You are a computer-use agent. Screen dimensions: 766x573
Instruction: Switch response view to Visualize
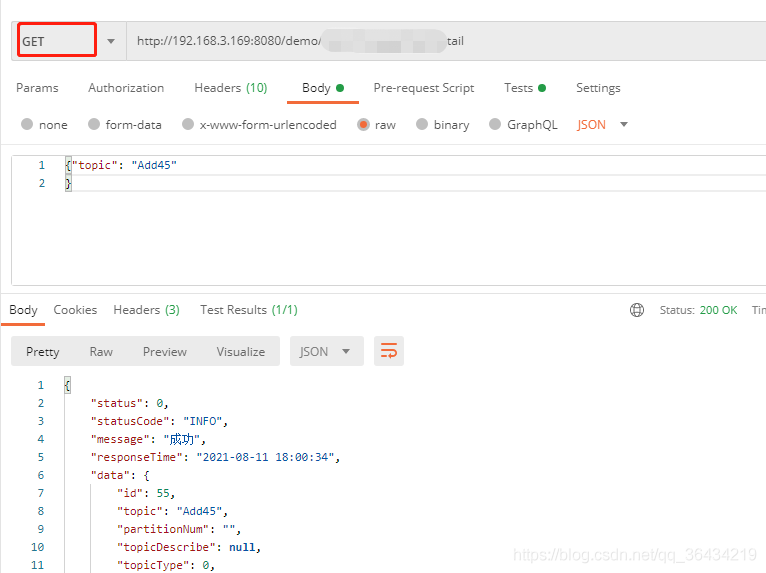tap(241, 352)
